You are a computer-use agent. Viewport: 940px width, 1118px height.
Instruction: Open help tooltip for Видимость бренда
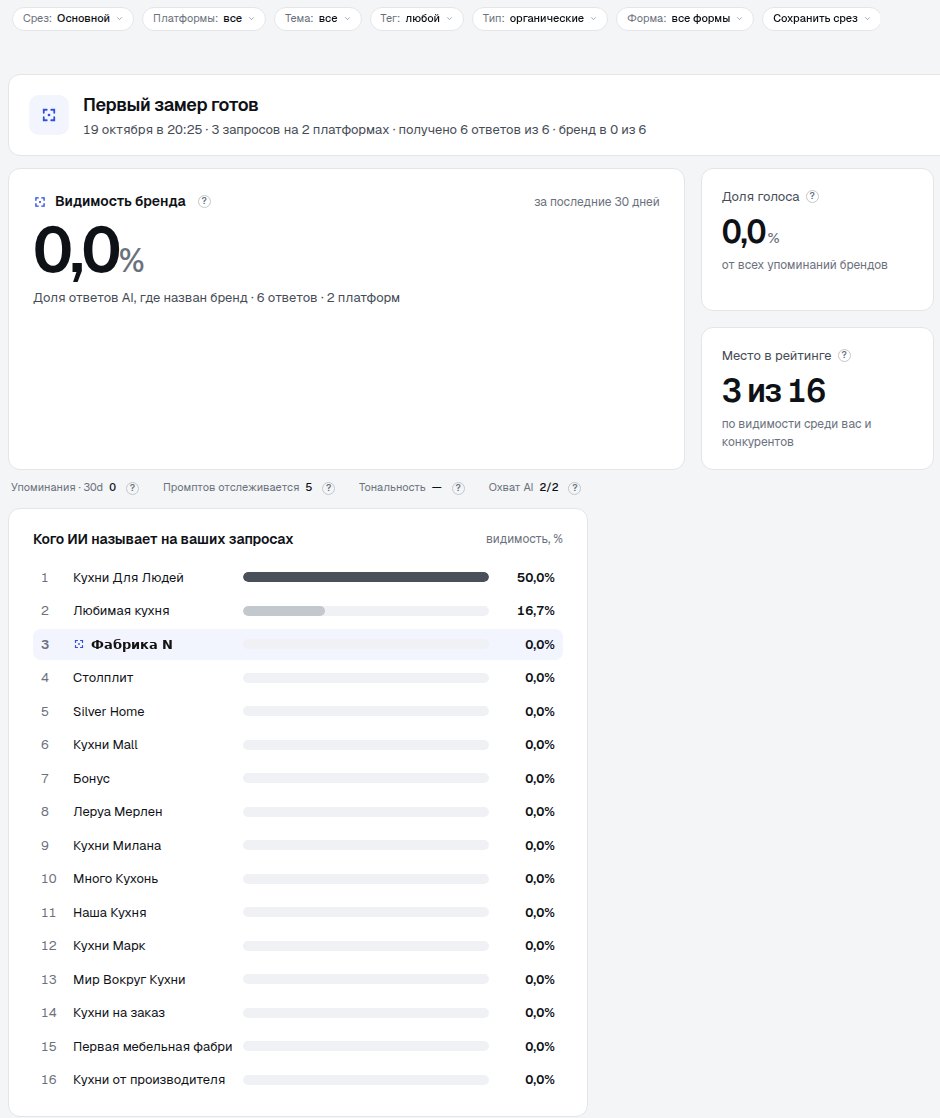204,201
